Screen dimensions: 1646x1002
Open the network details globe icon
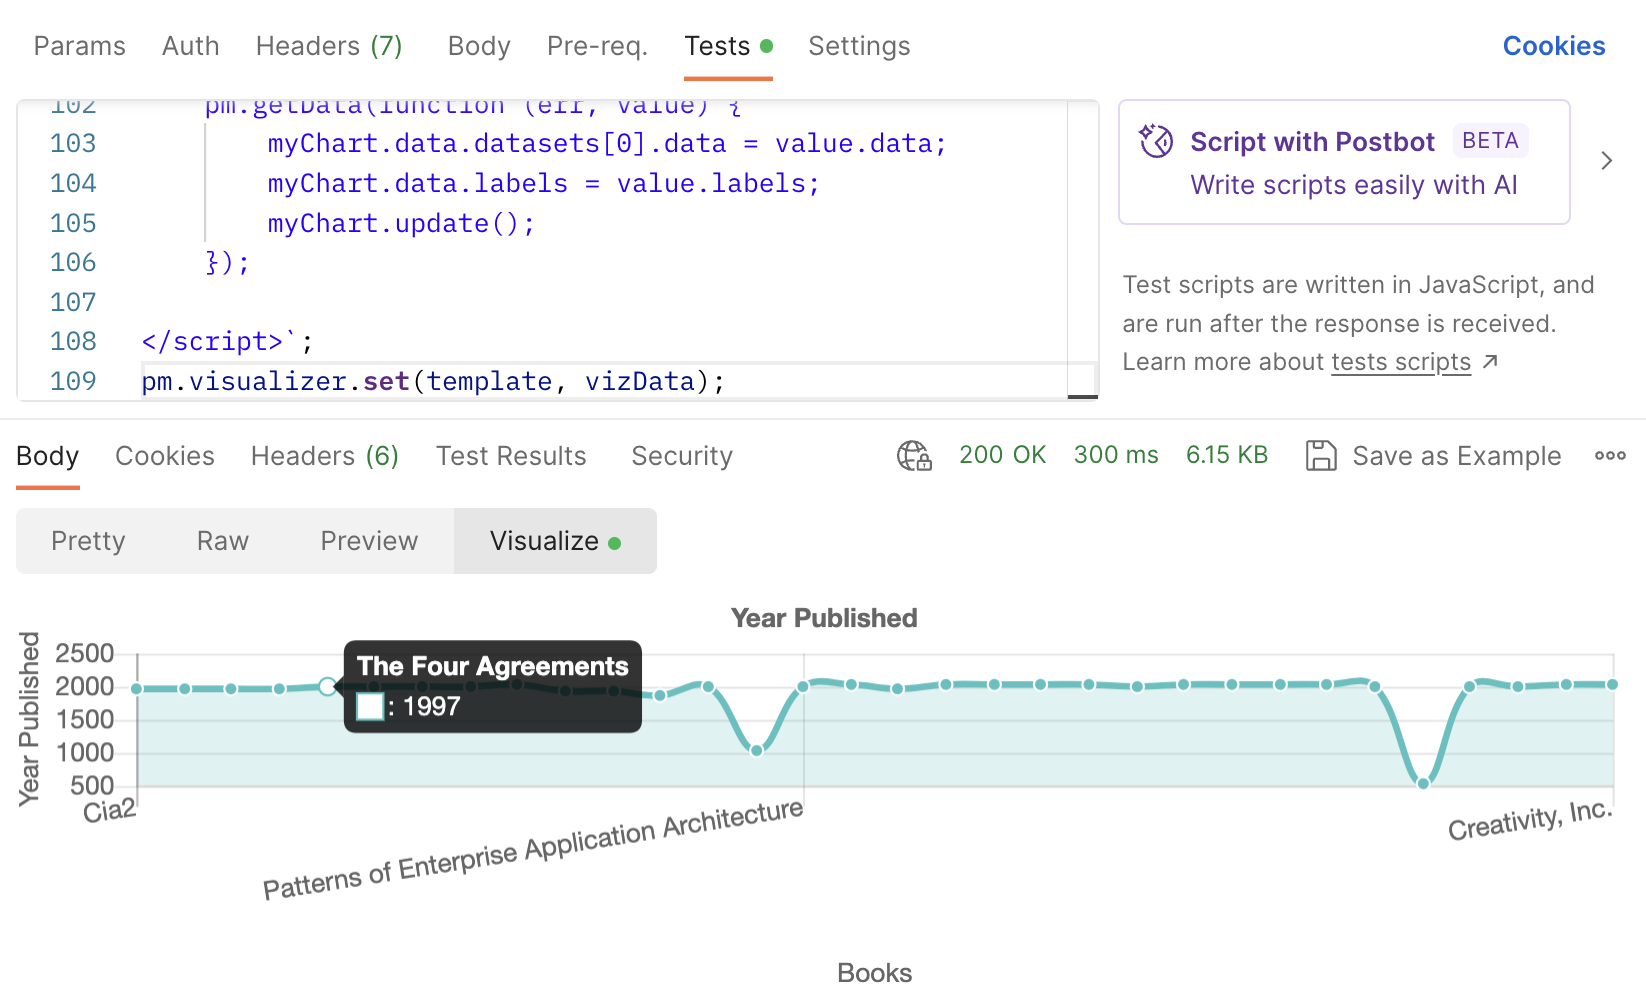pyautogui.click(x=913, y=455)
